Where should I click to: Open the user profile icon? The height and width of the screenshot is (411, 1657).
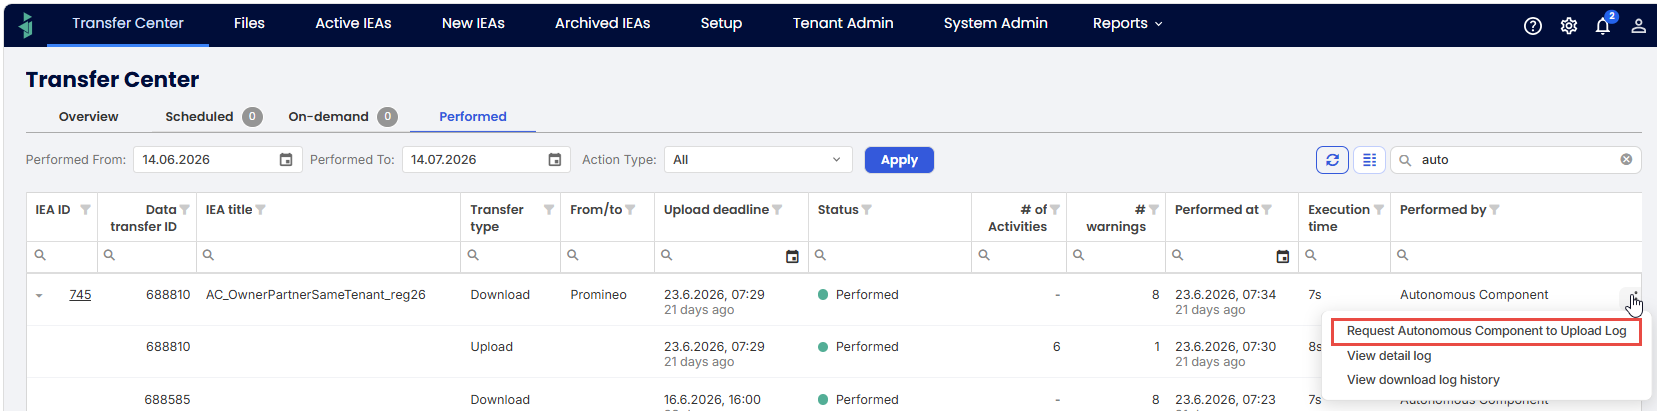[x=1638, y=26]
